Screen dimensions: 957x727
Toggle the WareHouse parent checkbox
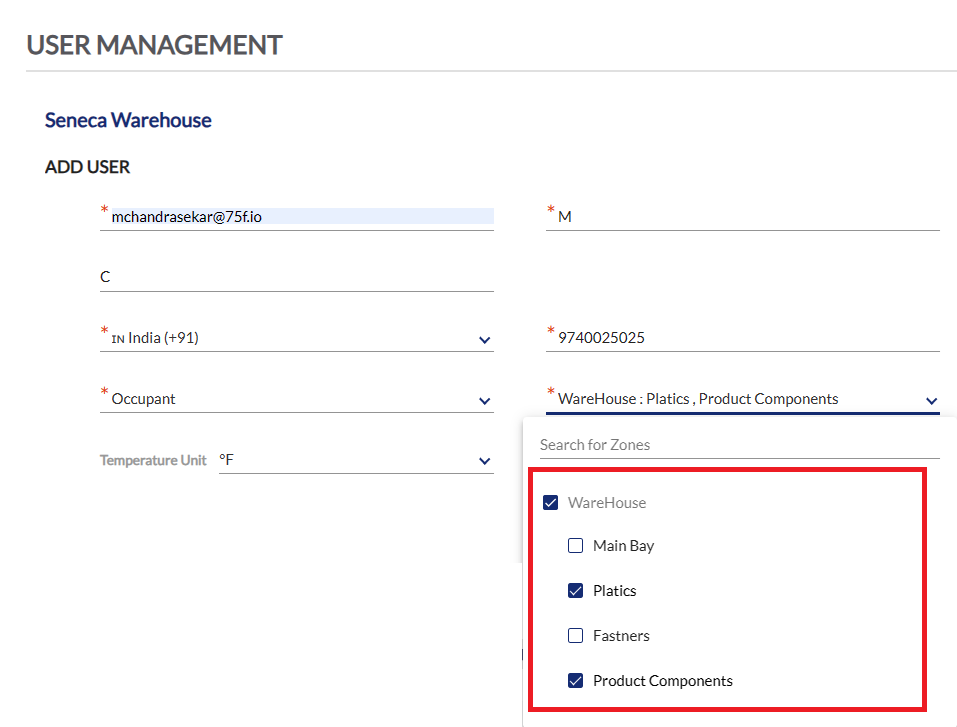tap(550, 502)
